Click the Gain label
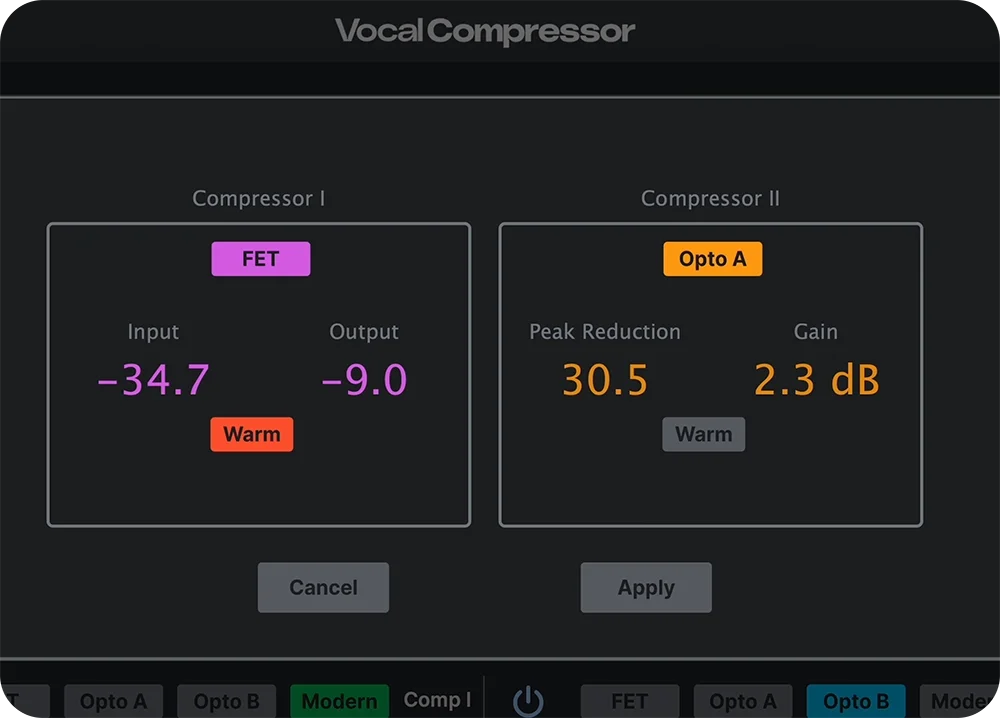The width and height of the screenshot is (1000, 718). 816,332
